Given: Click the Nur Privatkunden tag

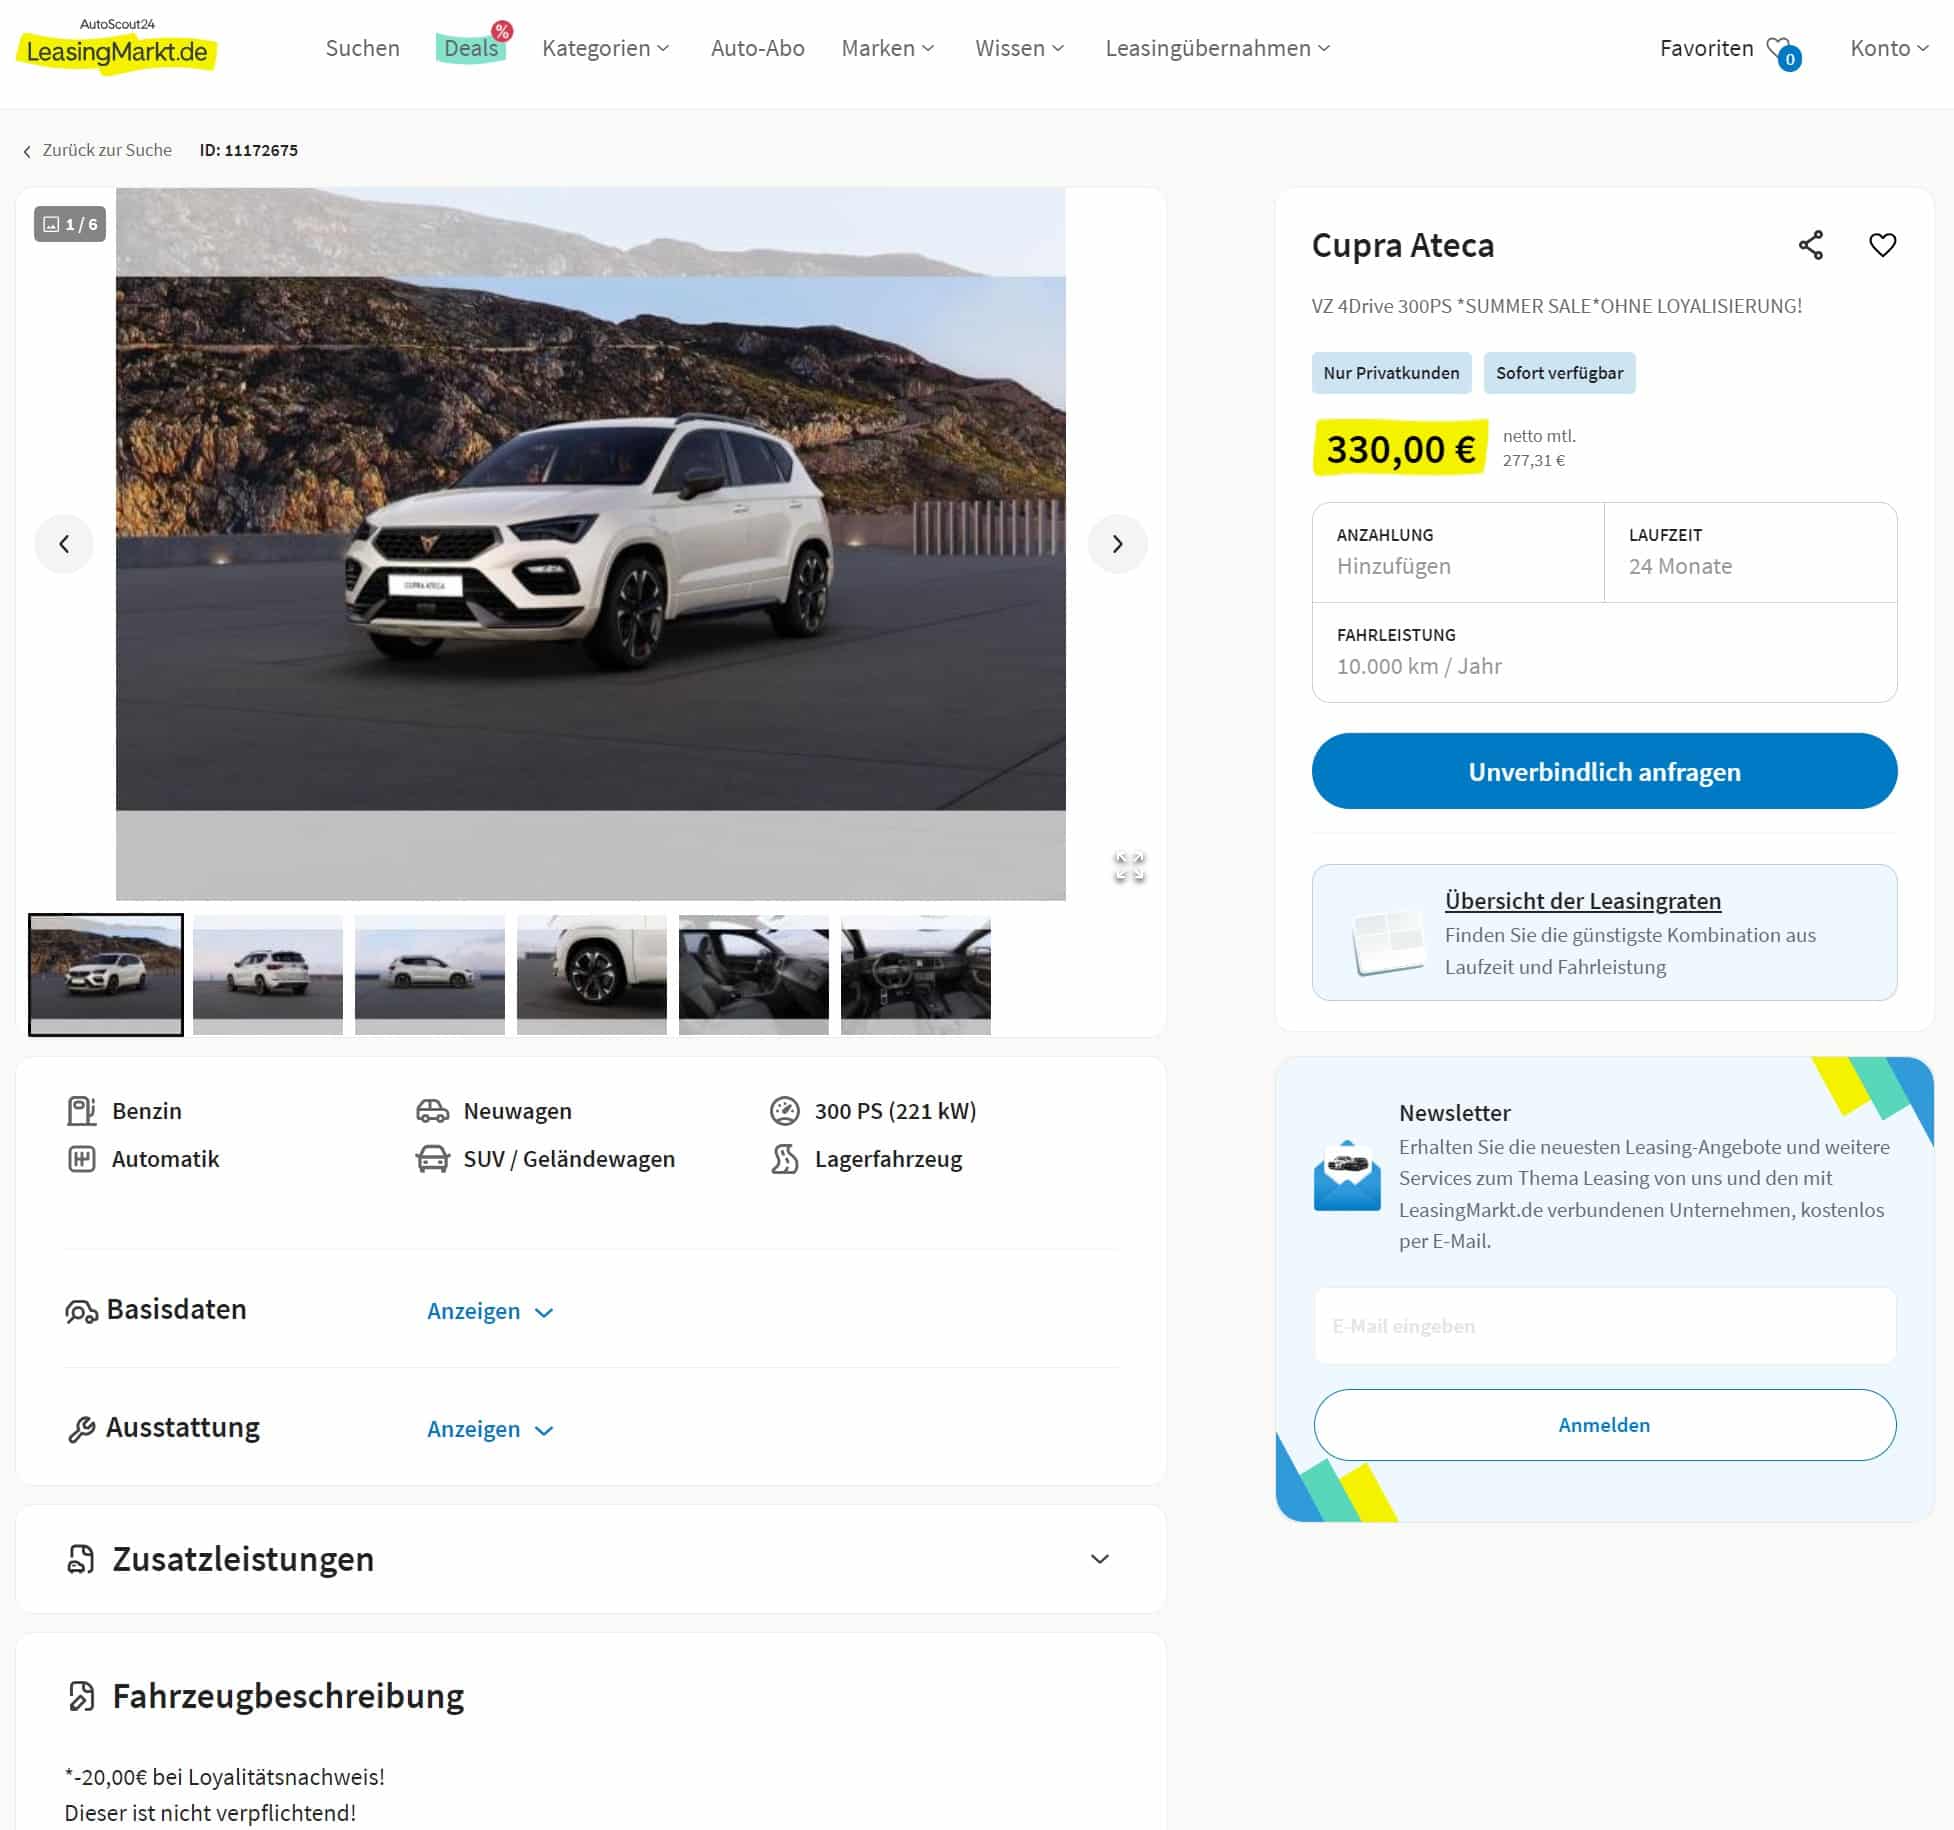Looking at the screenshot, I should (1391, 373).
